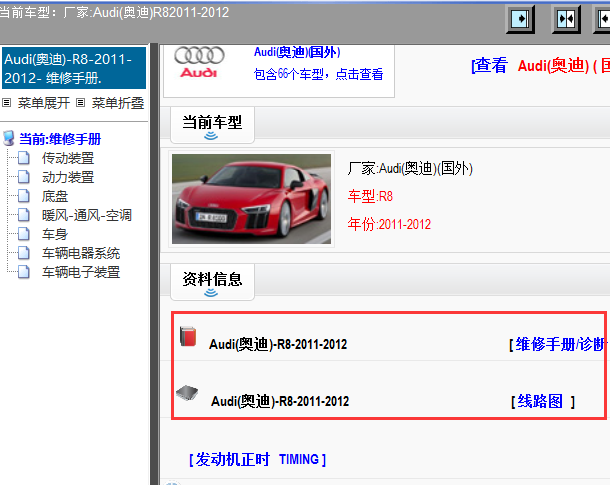The width and height of the screenshot is (610, 485).
Task: Open the [发动机正时 TIMING] link
Action: 257,459
